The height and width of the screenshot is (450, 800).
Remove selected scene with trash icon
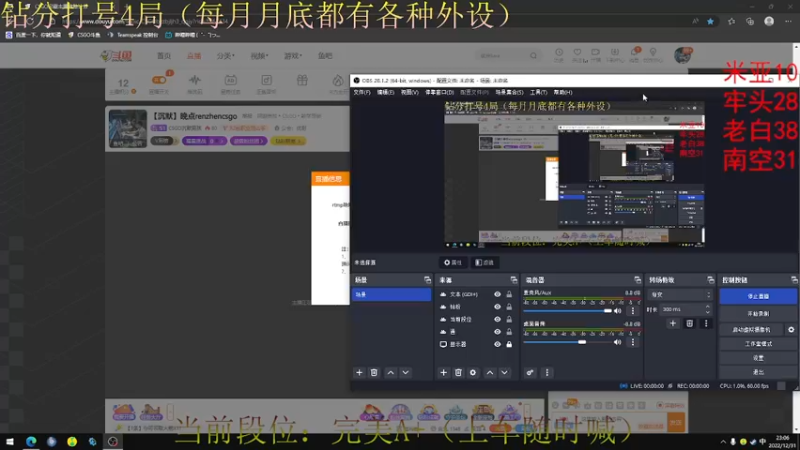click(x=374, y=373)
